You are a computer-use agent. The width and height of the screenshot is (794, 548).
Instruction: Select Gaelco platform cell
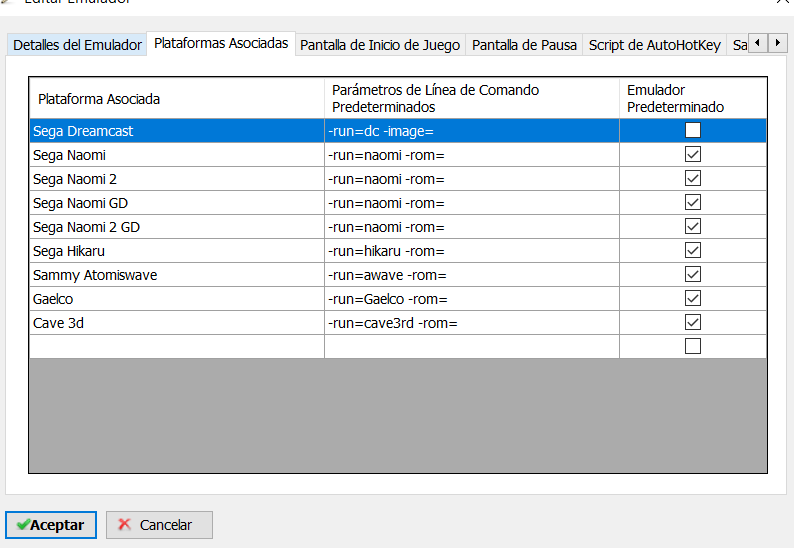click(177, 299)
